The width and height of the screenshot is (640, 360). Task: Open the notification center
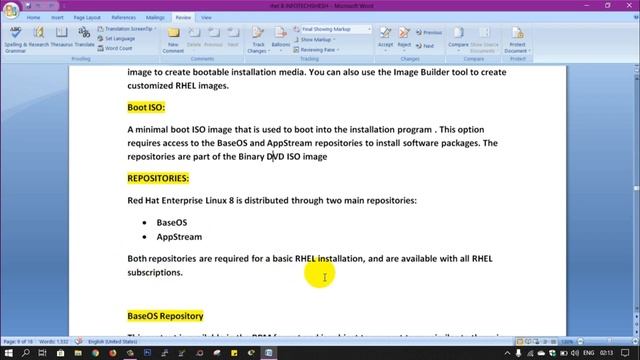625,353
